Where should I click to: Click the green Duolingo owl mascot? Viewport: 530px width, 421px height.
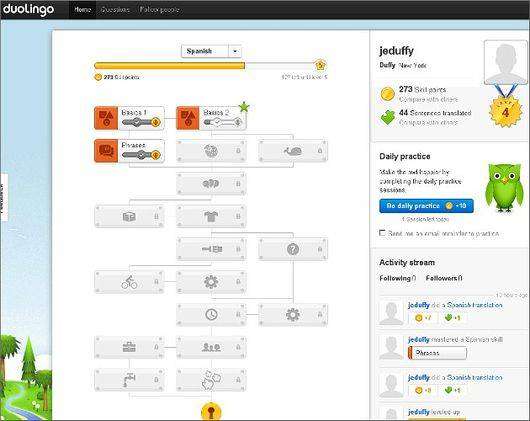504,188
